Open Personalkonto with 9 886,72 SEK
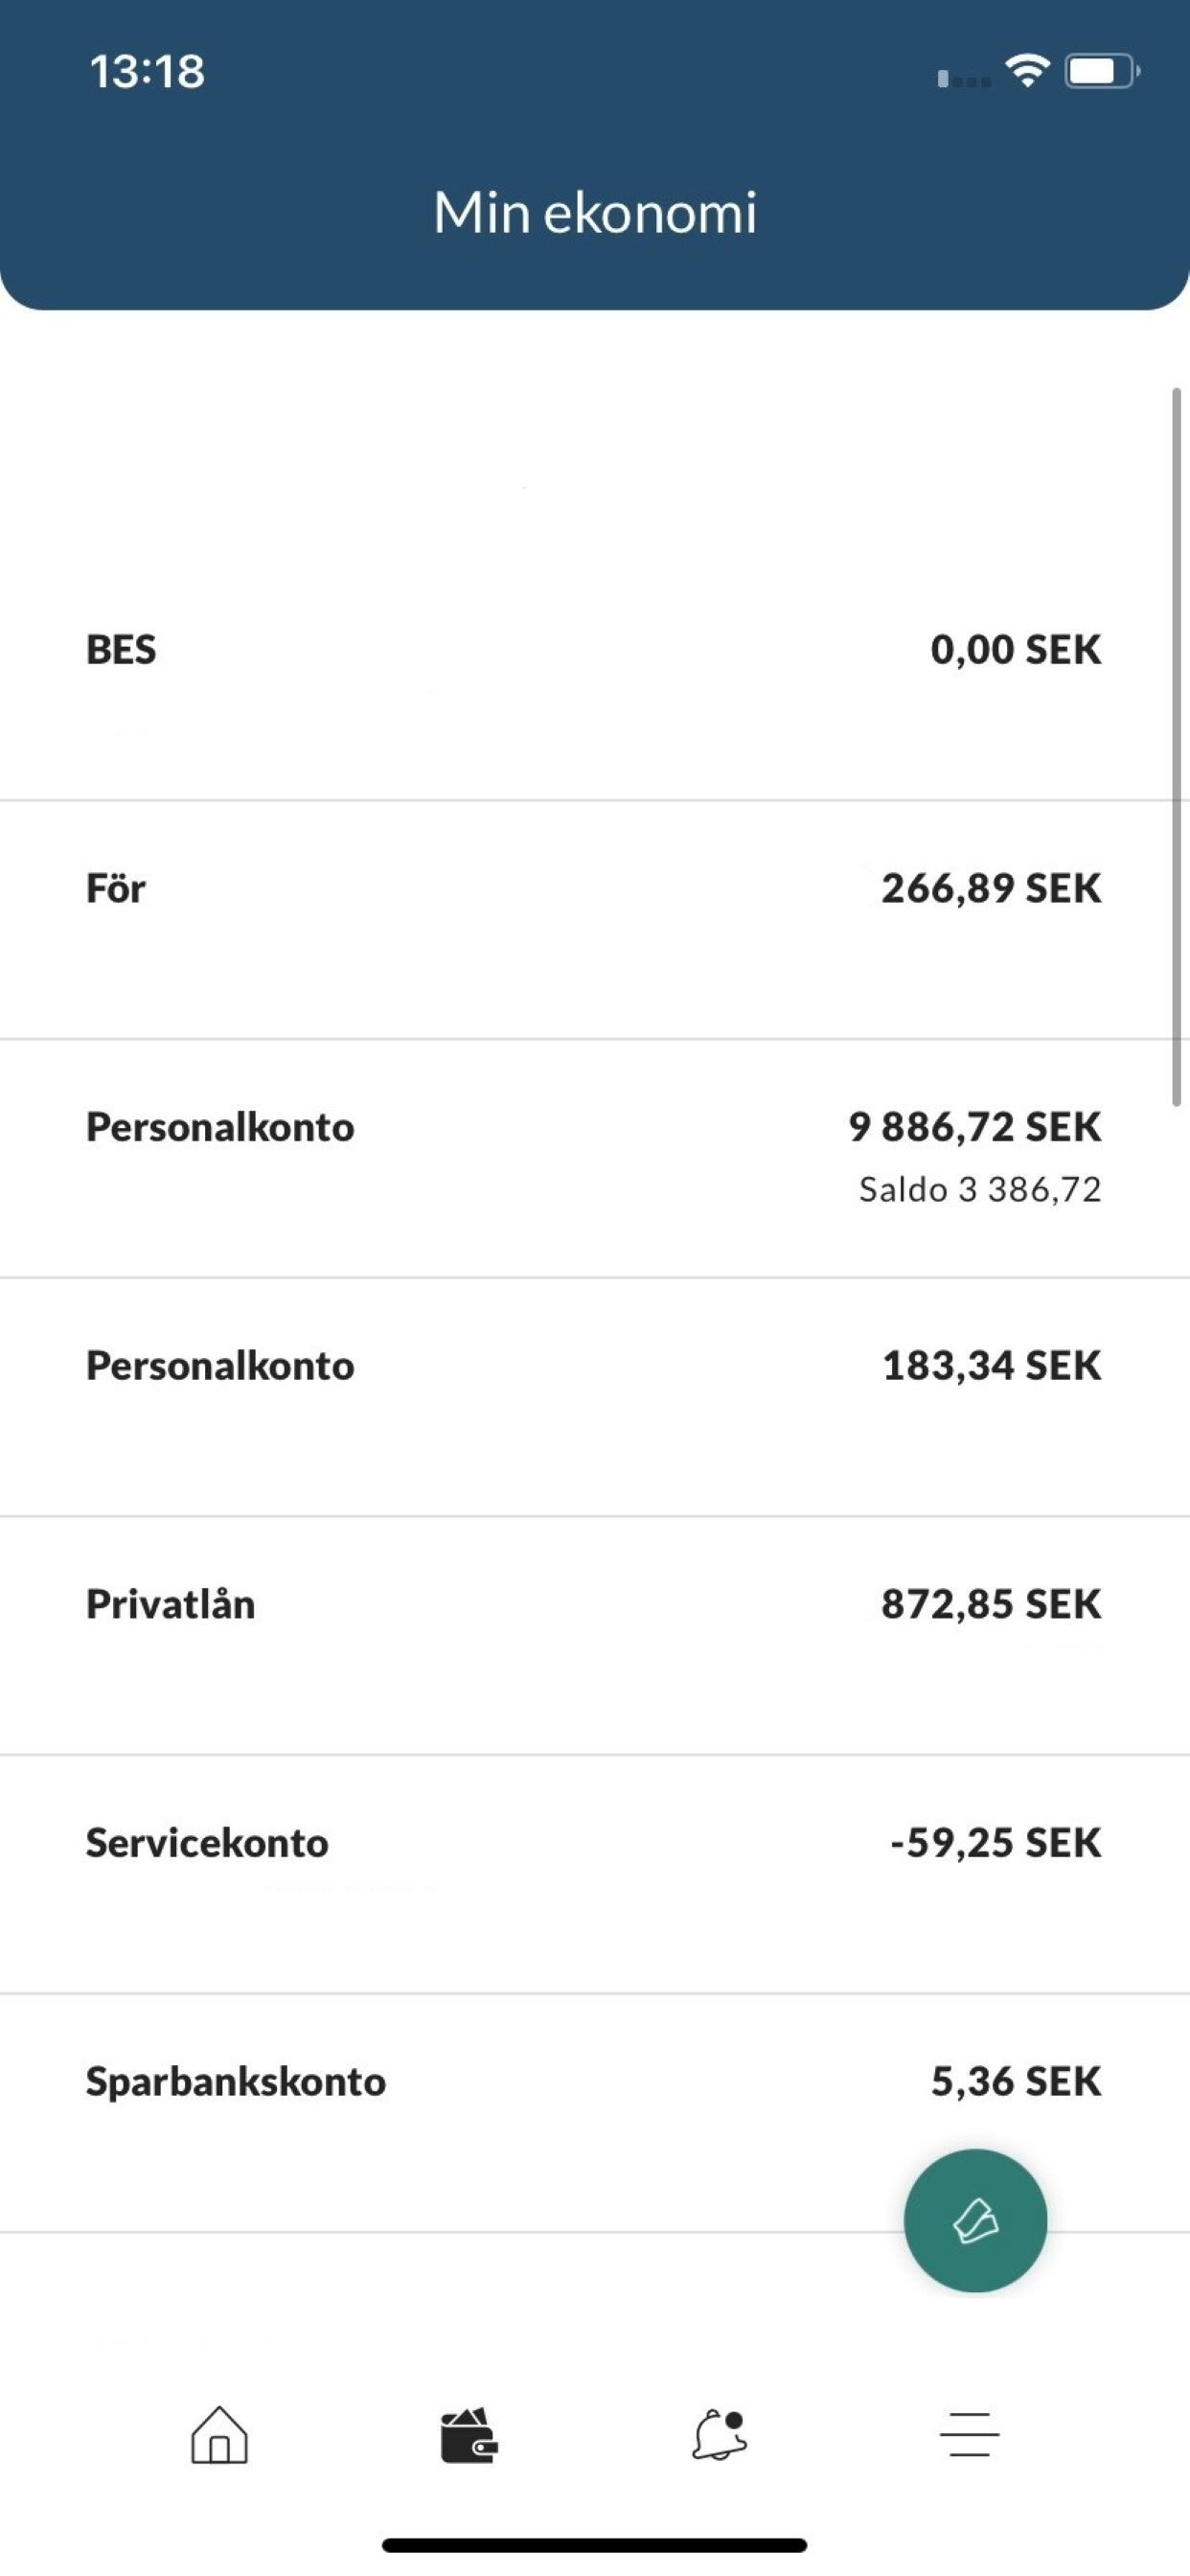Screen dimensions: 1190x2576 coord(595,1158)
